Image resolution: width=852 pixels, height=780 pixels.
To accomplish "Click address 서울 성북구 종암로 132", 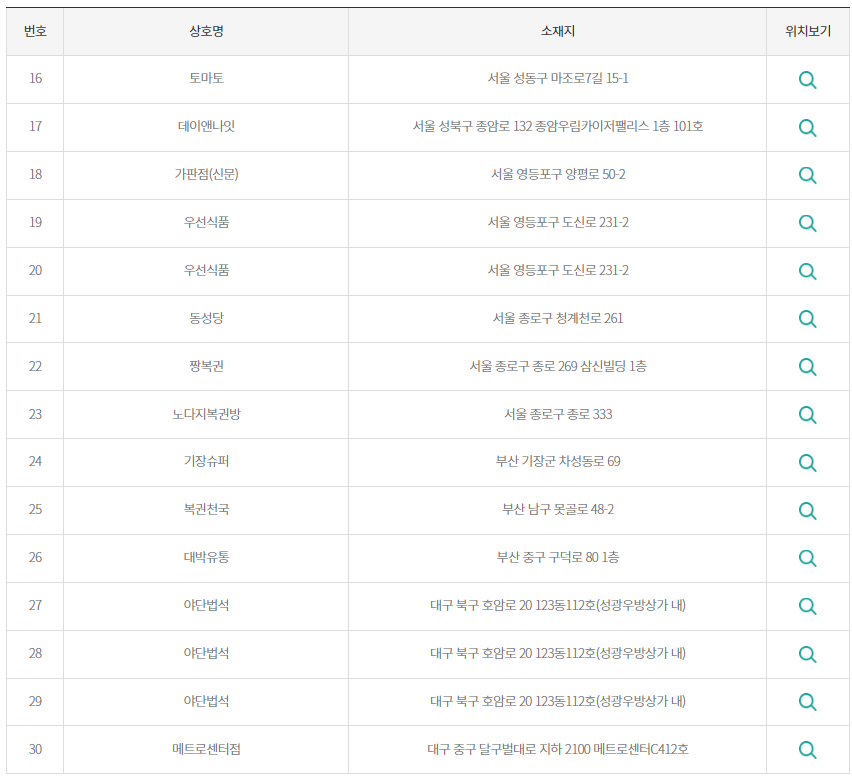I will point(472,126).
